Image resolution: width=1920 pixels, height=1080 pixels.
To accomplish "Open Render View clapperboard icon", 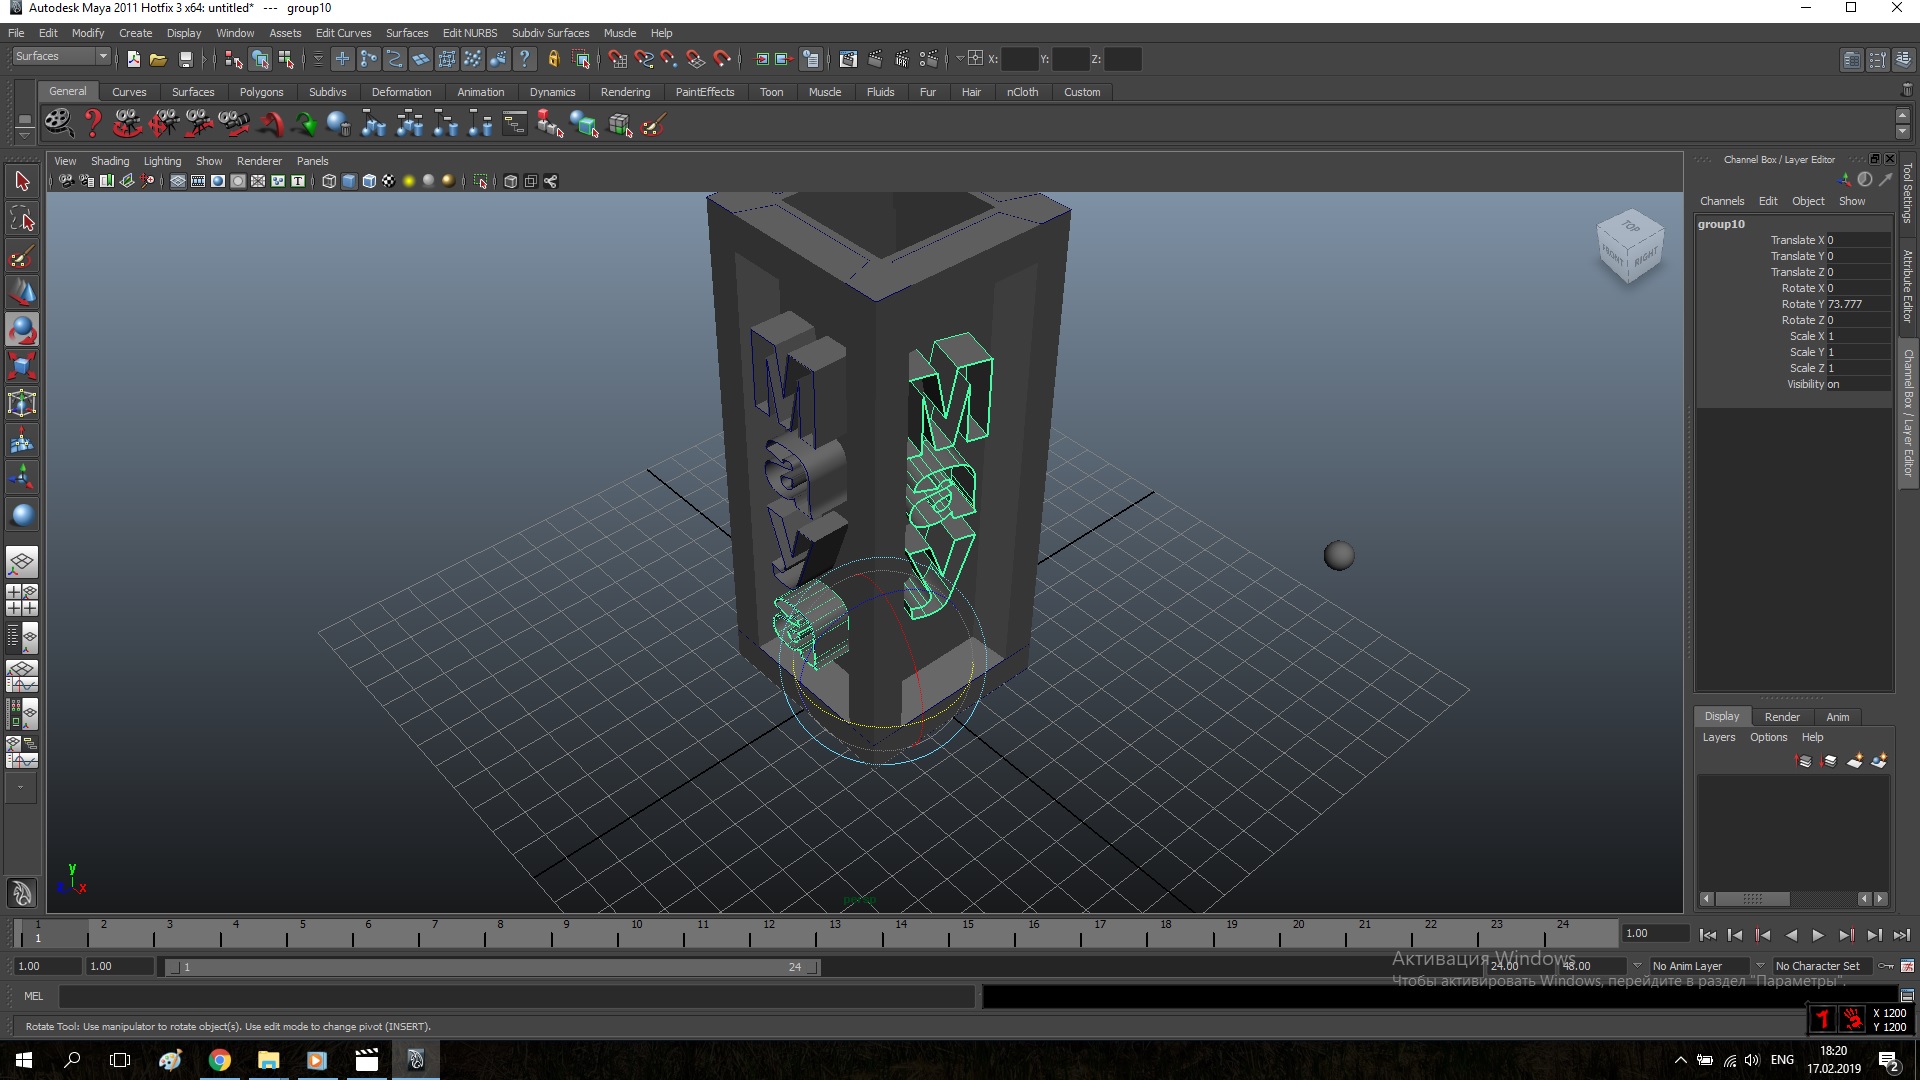I will point(848,59).
